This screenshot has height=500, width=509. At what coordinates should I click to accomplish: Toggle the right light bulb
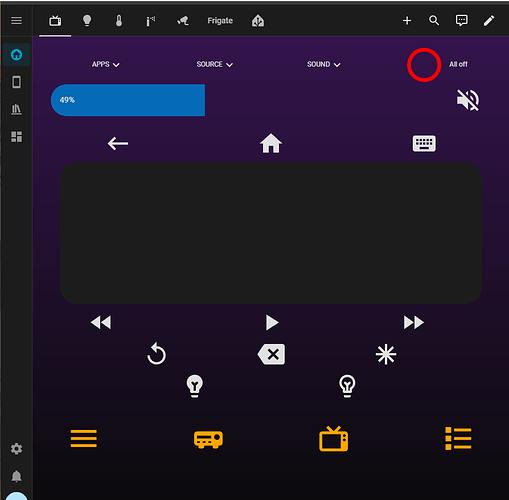347,386
